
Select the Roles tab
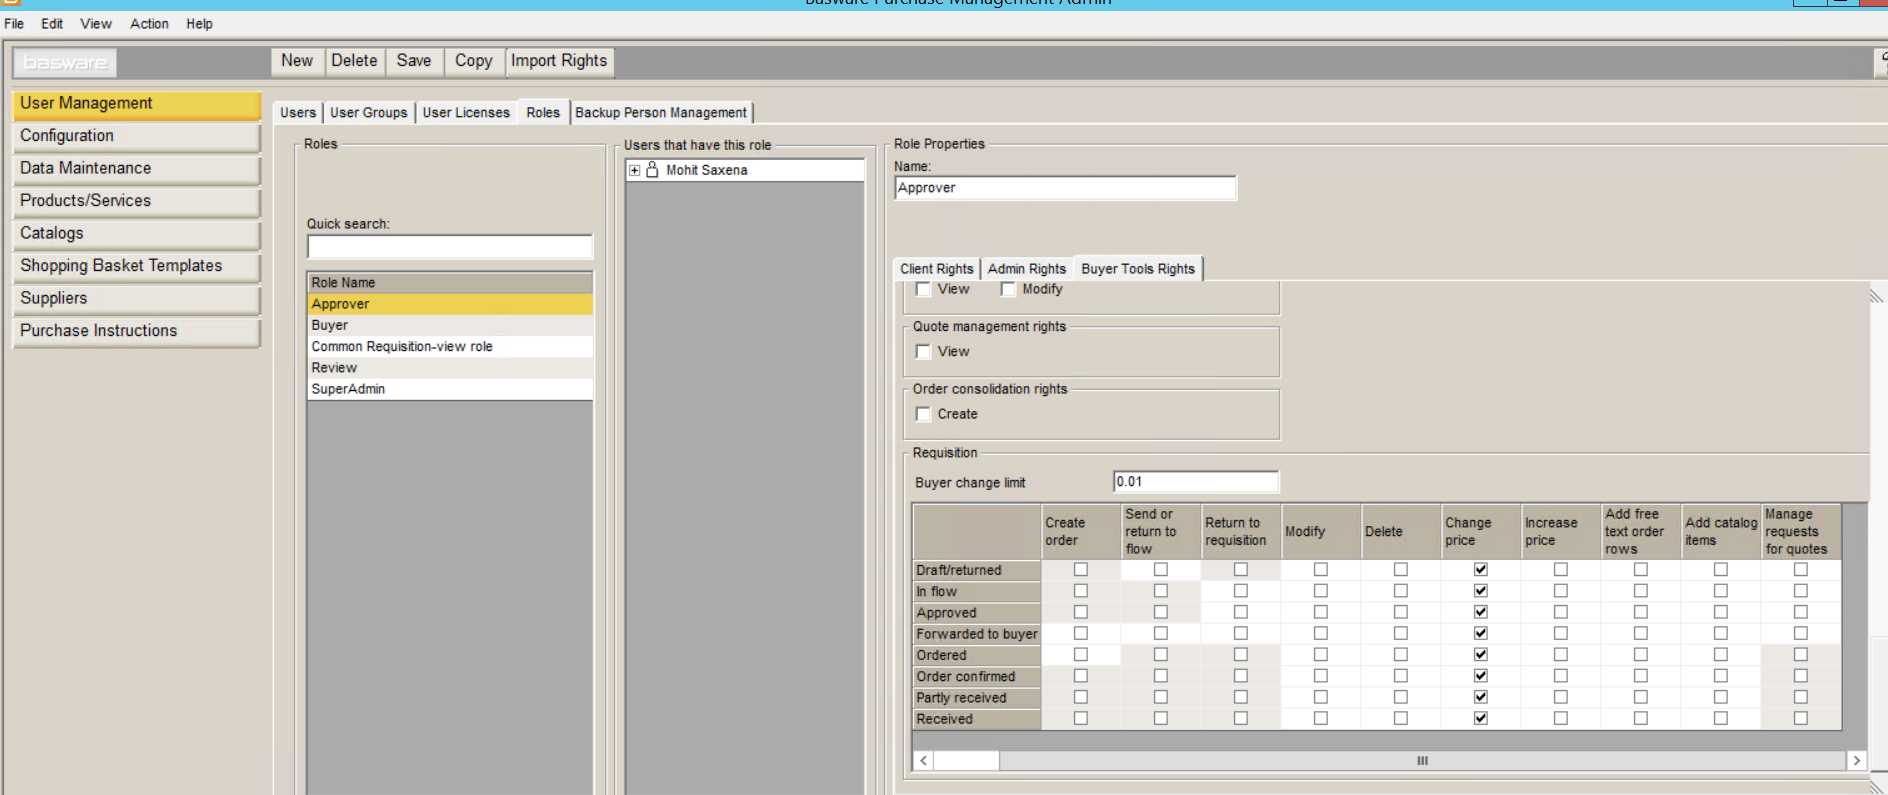543,113
